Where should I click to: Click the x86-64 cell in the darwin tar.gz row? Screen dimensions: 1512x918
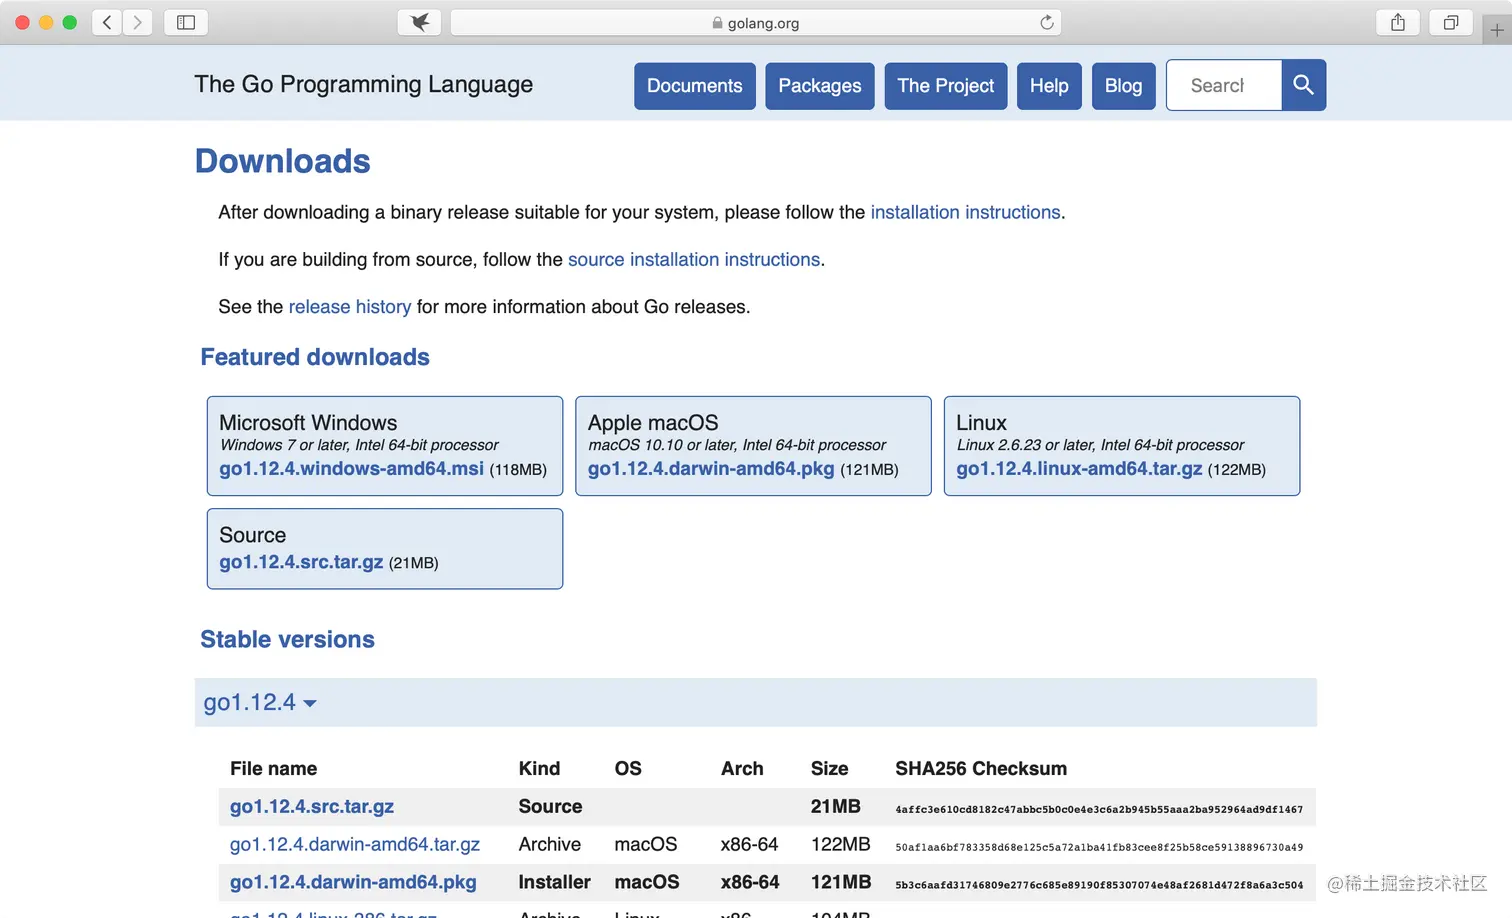click(x=749, y=844)
